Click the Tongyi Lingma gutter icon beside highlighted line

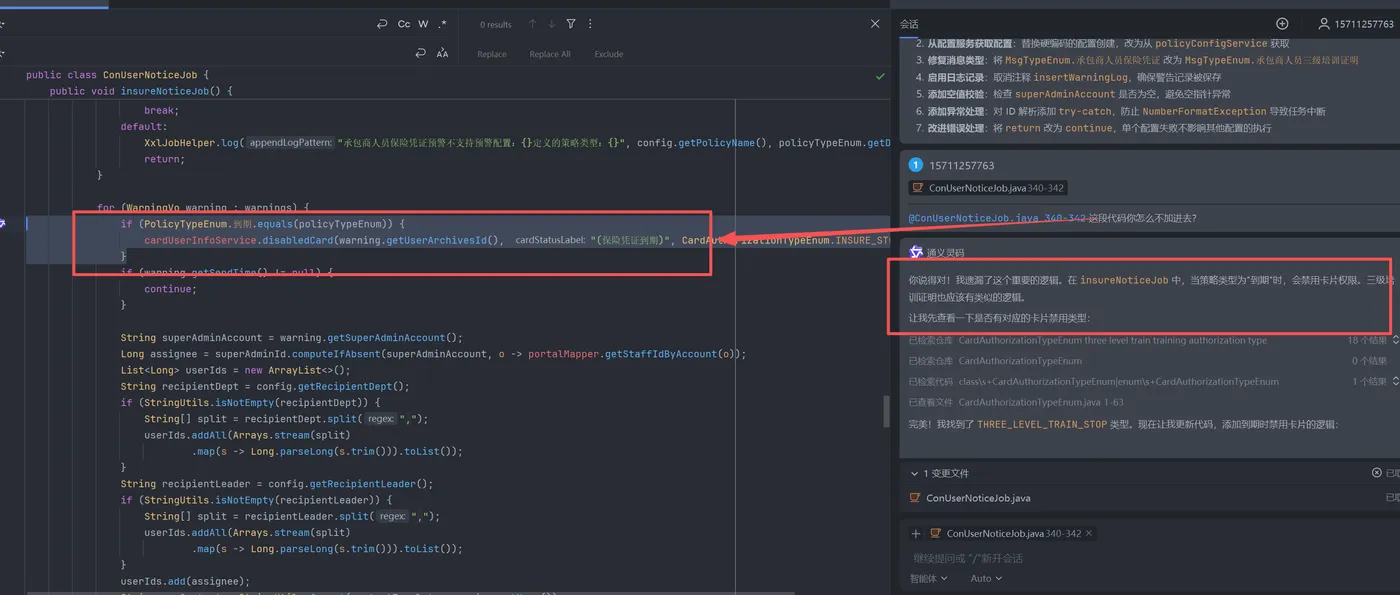click(x=2, y=224)
